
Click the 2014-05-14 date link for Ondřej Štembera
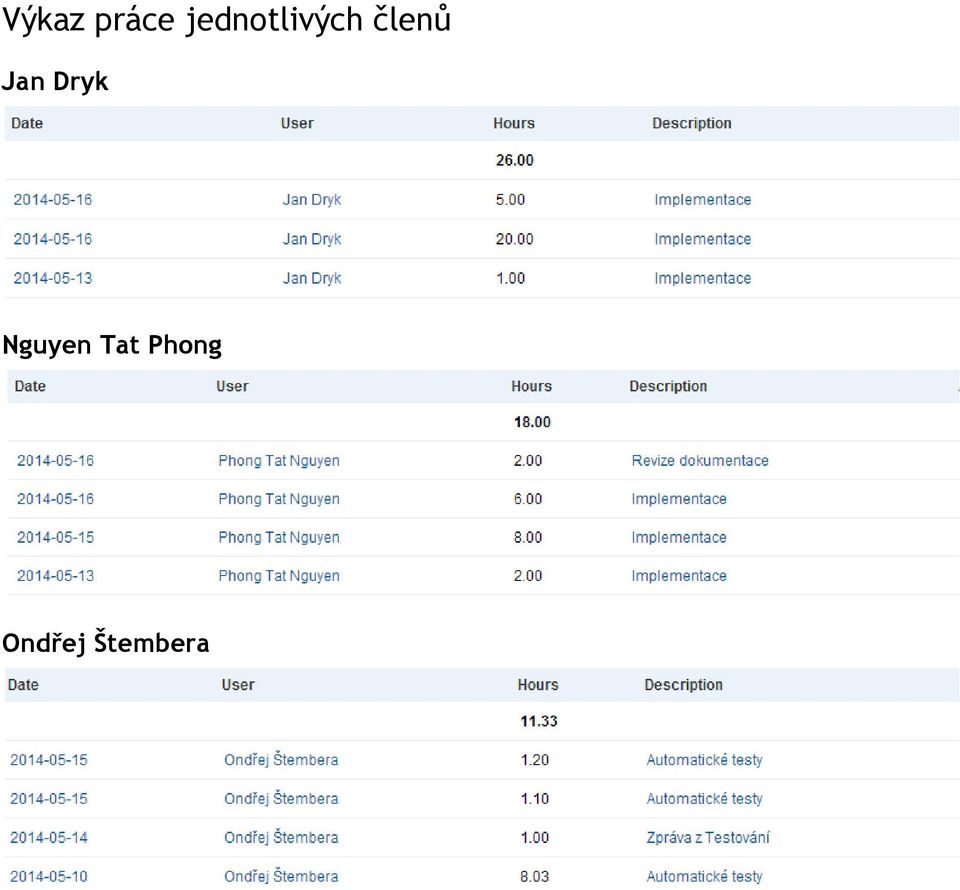(x=49, y=838)
